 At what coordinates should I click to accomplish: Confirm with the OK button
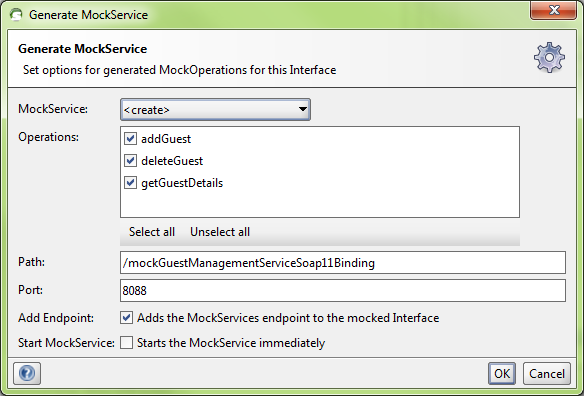tap(502, 373)
